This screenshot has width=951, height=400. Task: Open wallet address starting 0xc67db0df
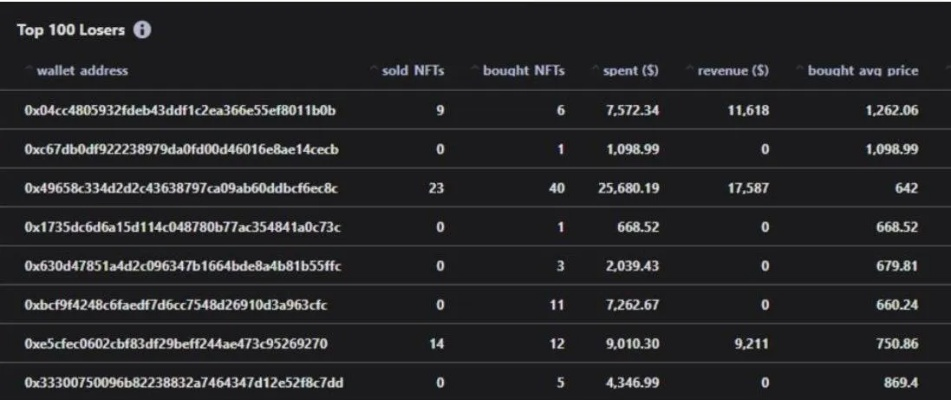[181, 149]
